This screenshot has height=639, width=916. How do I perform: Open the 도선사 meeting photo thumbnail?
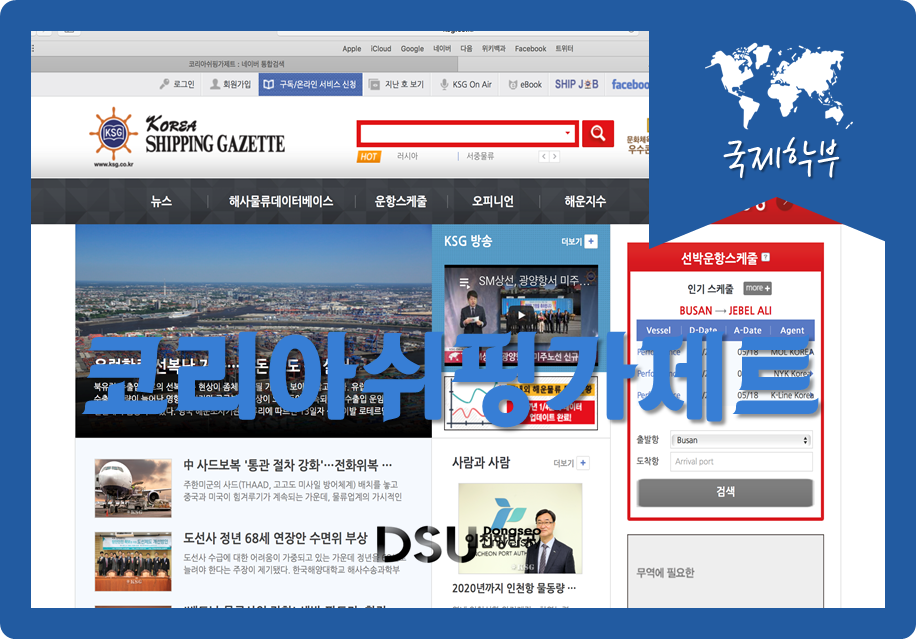(133, 561)
